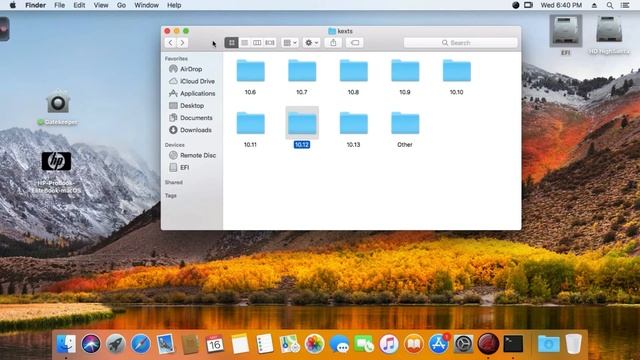Open Calendar from the Dock
This screenshot has height=360, width=640.
(215, 344)
